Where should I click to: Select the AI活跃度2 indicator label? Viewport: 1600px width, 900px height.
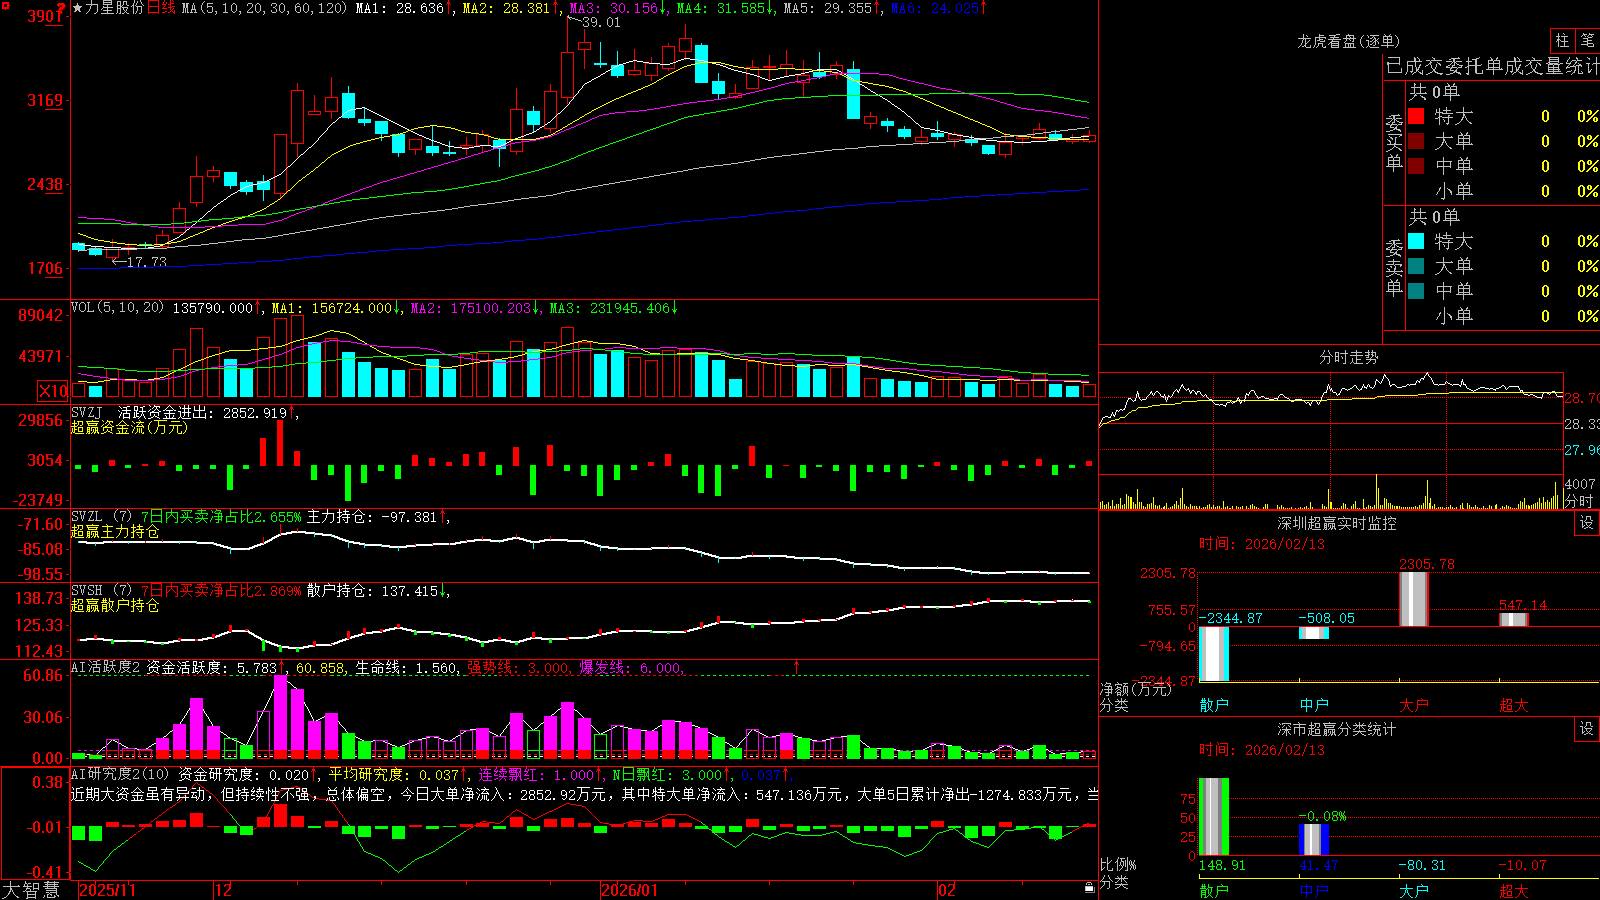(106, 667)
